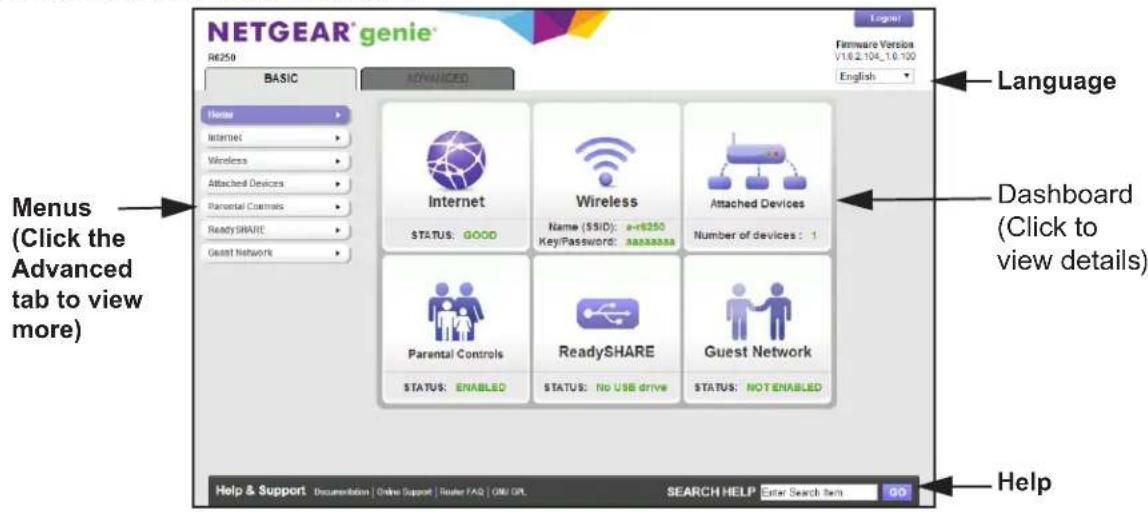Open the Documentation link
Viewport: 1148px width, 512px height.
(342, 492)
